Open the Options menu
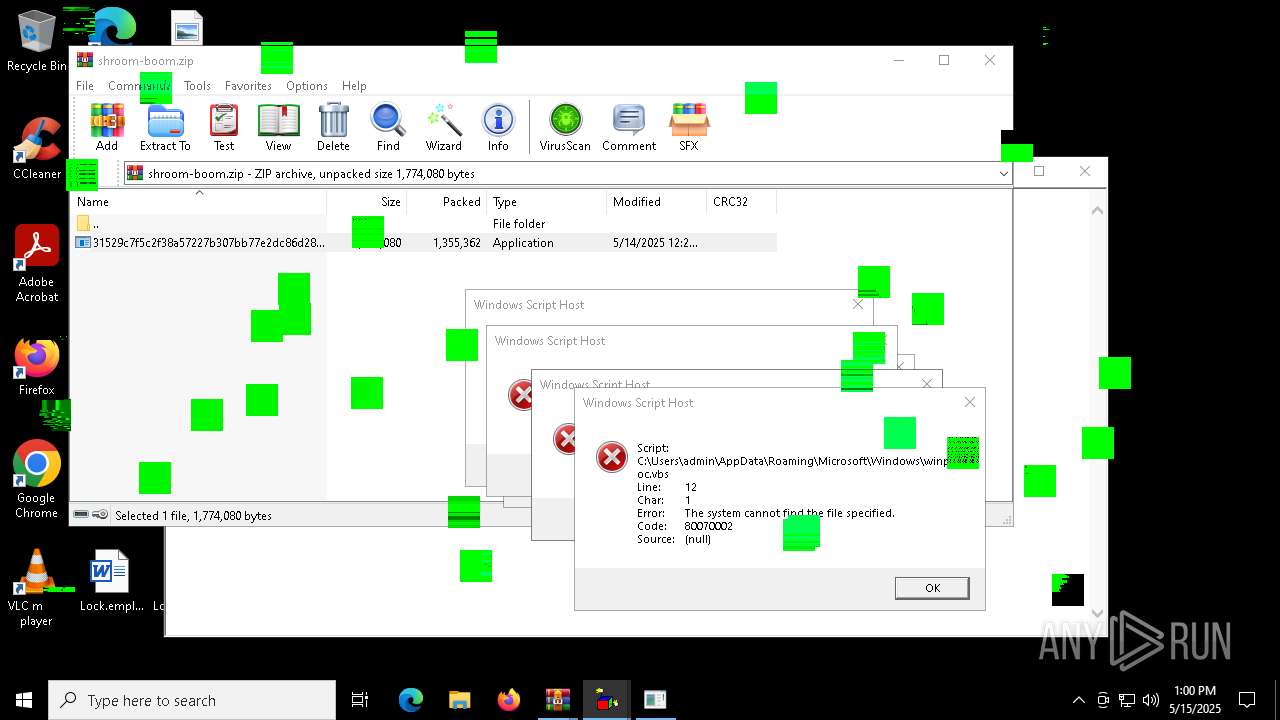This screenshot has height=720, width=1280. coord(307,86)
